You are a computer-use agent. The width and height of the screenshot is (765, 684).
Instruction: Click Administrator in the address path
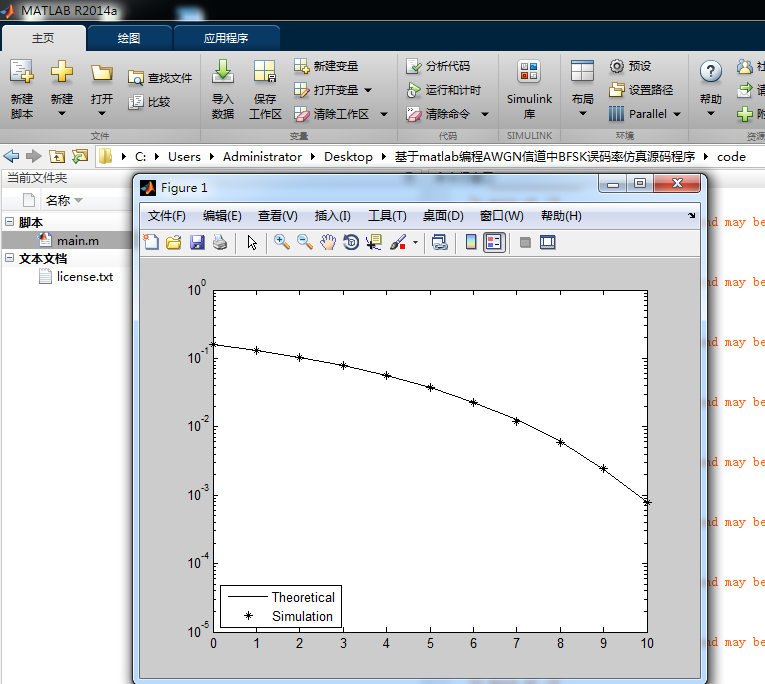262,157
